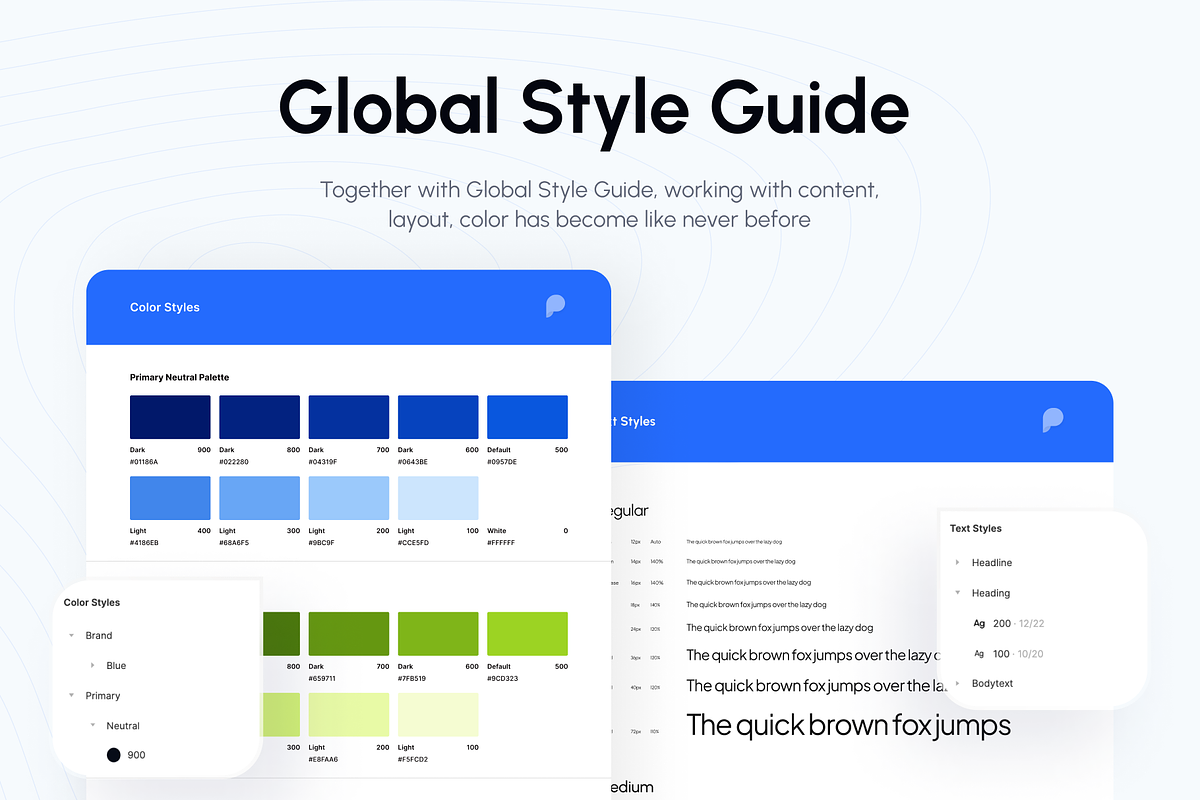Collapse the Heading group arrow in Text Styles
This screenshot has height=800, width=1200.
point(957,593)
